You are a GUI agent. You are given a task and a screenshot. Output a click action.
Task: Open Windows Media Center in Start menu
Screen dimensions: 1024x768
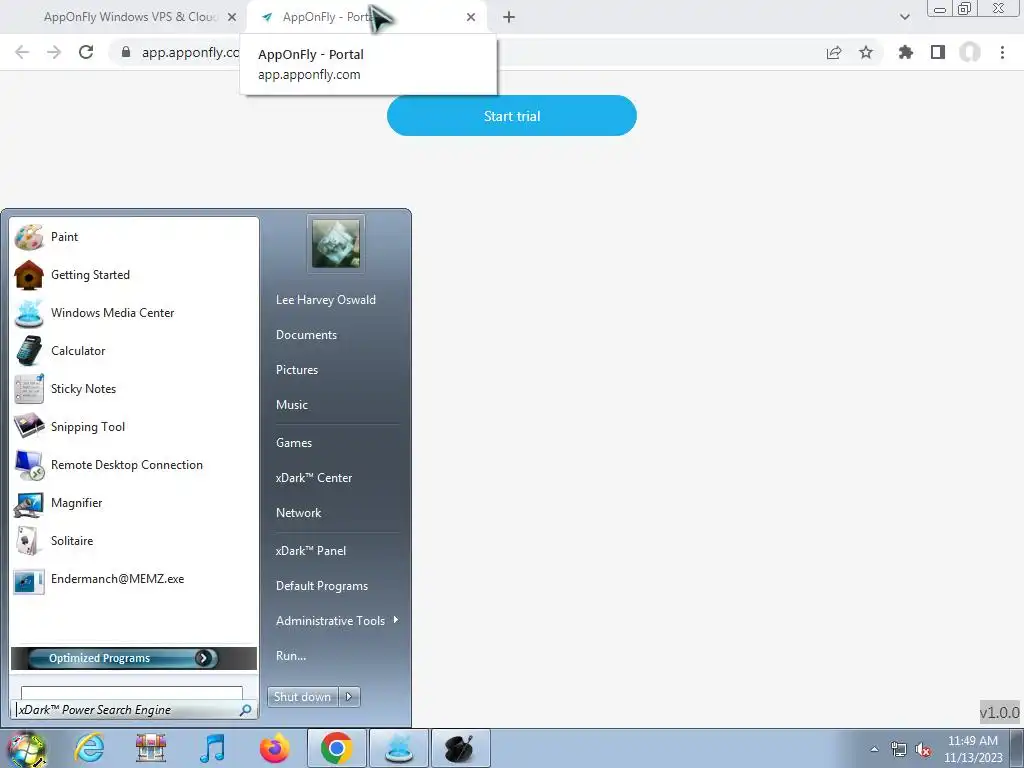[x=134, y=313]
